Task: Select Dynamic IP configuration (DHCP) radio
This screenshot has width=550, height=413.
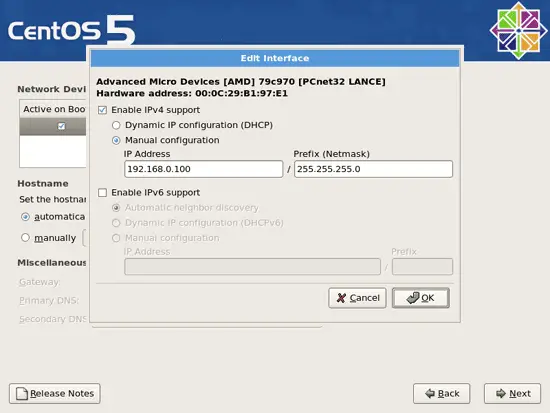Action: click(116, 125)
